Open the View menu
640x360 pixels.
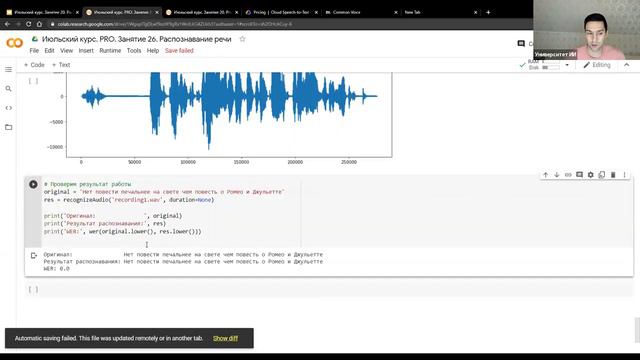click(67, 51)
